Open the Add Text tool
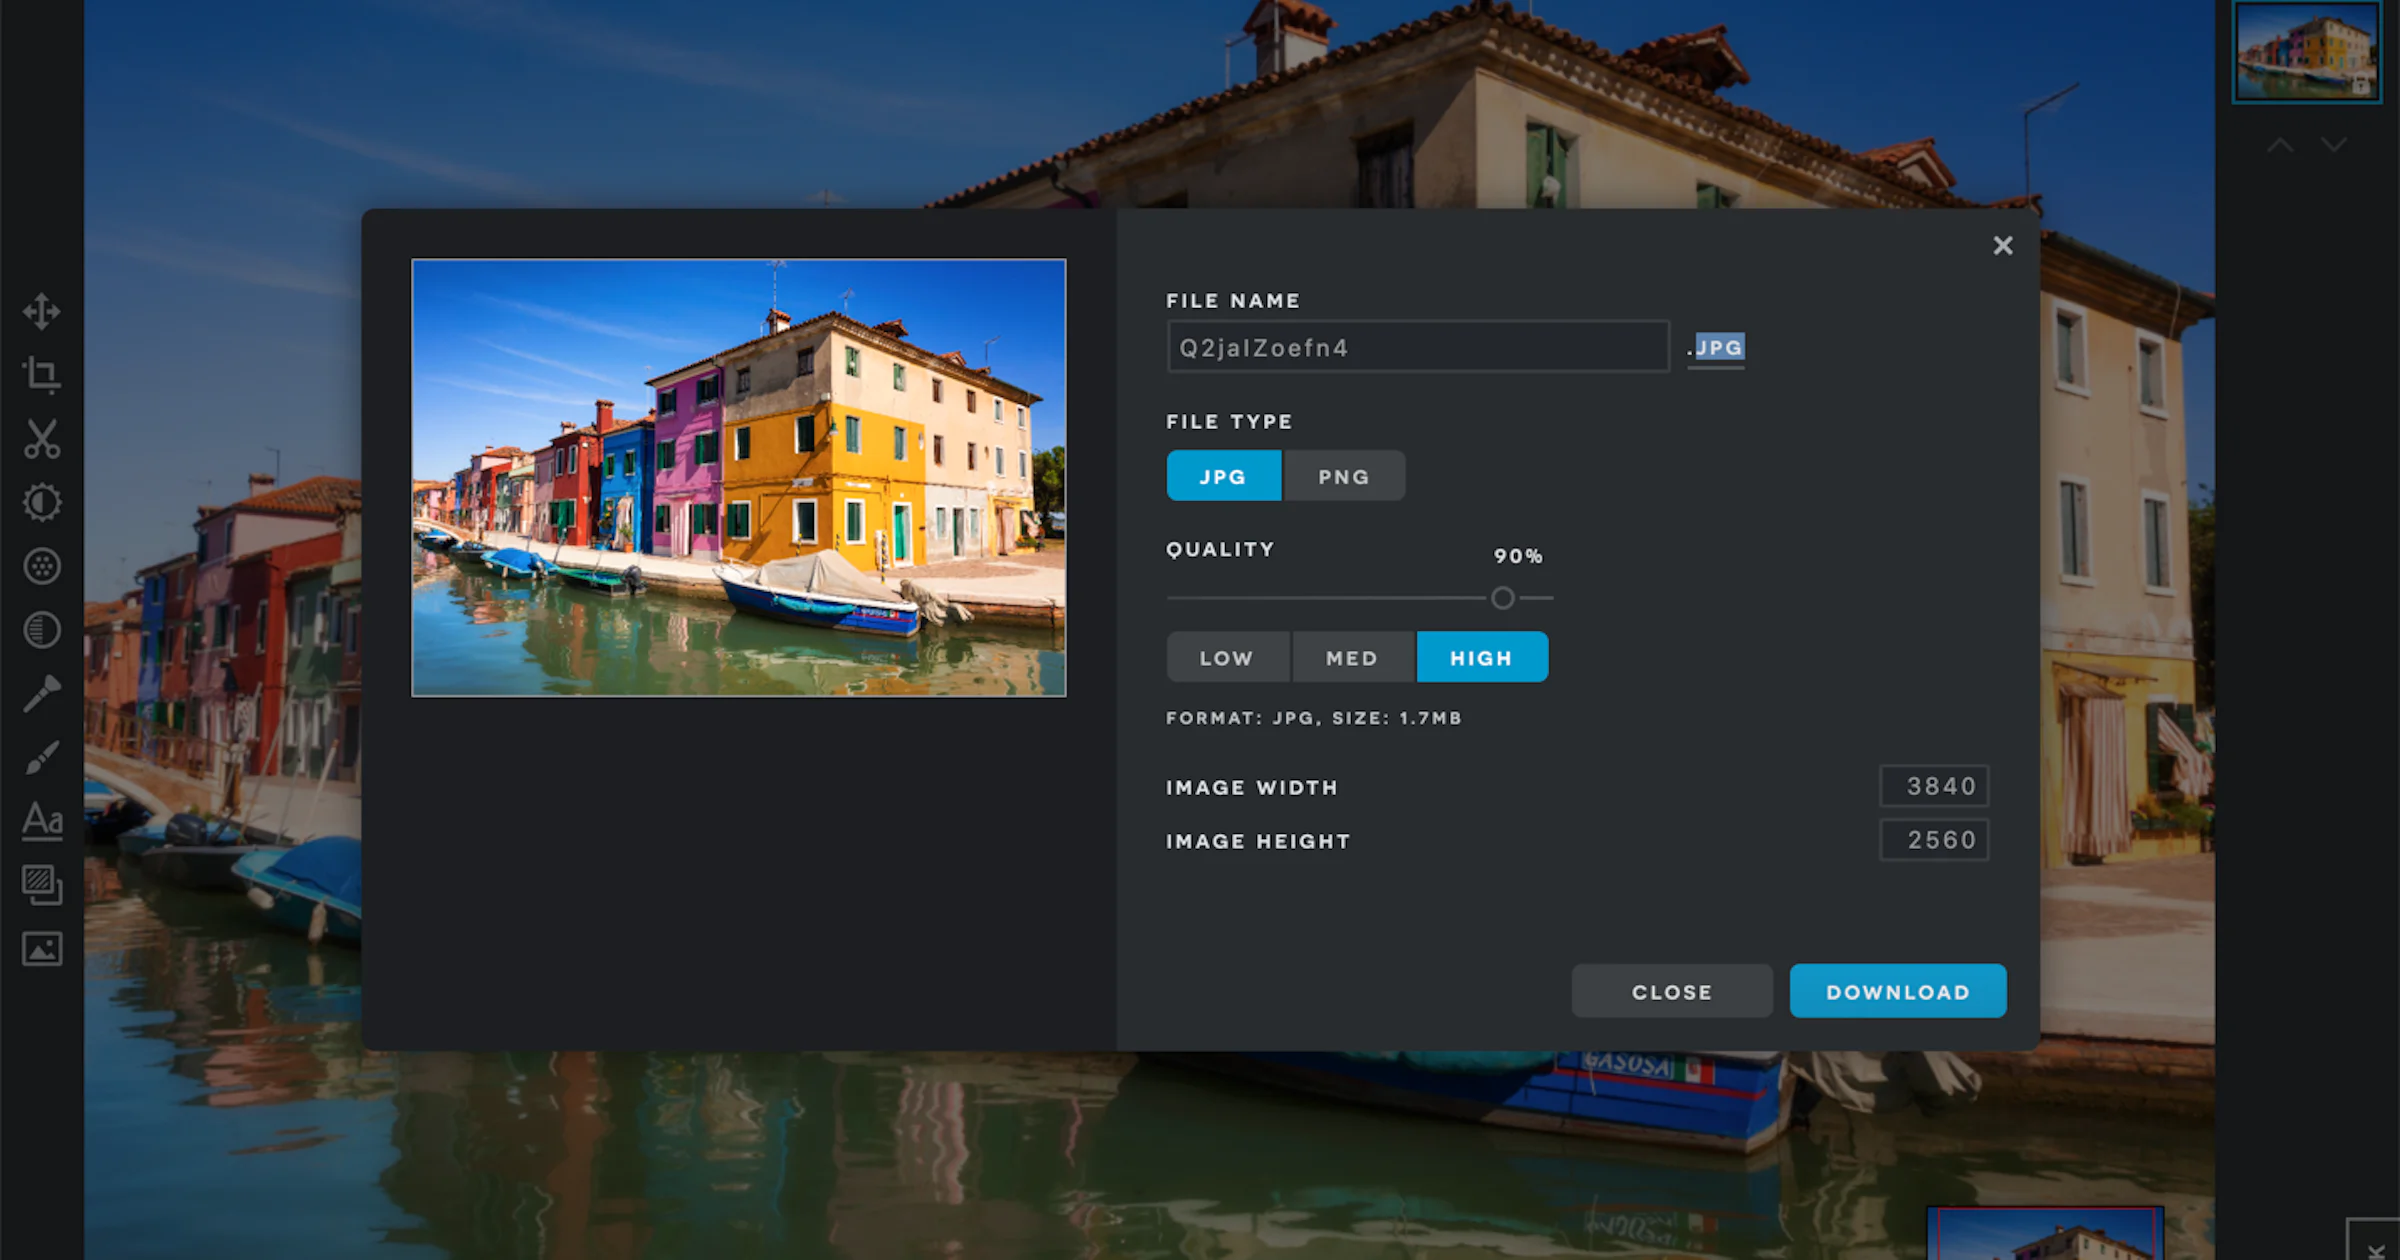The image size is (2400, 1260). (41, 821)
